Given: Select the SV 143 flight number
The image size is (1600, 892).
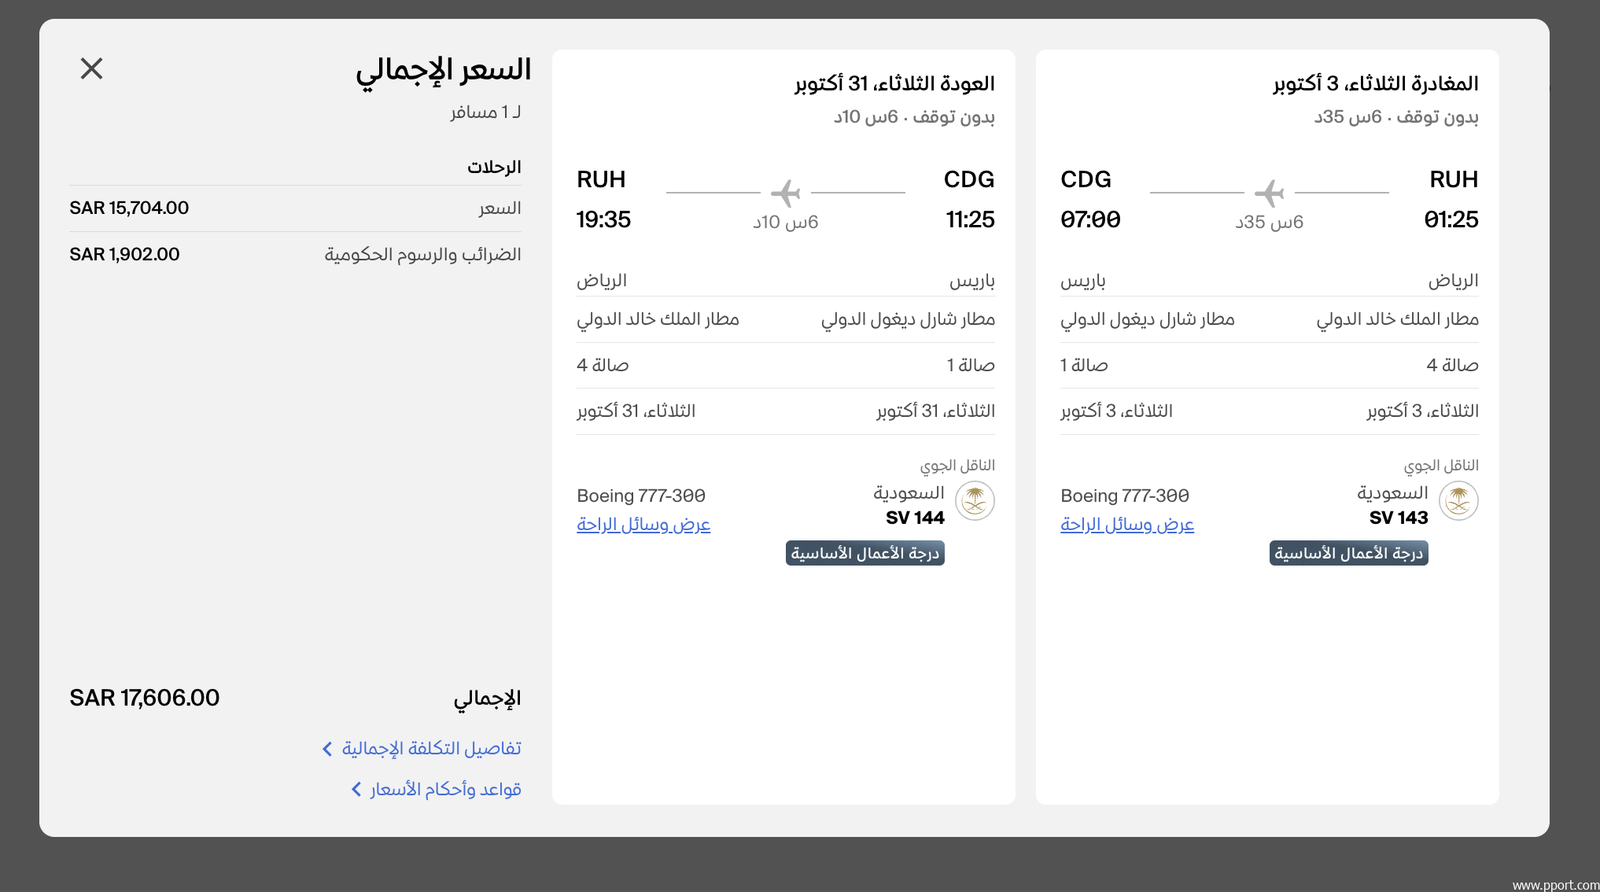Looking at the screenshot, I should click(x=1398, y=518).
